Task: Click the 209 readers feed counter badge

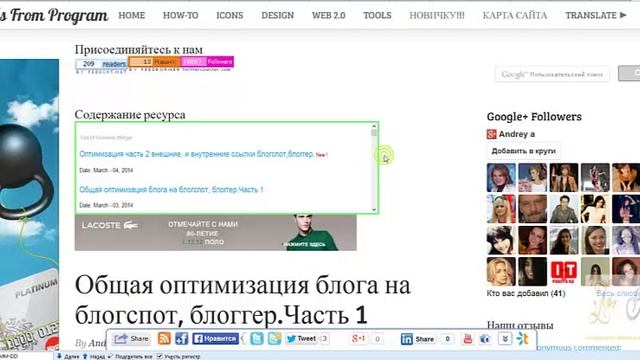Action: click(101, 64)
